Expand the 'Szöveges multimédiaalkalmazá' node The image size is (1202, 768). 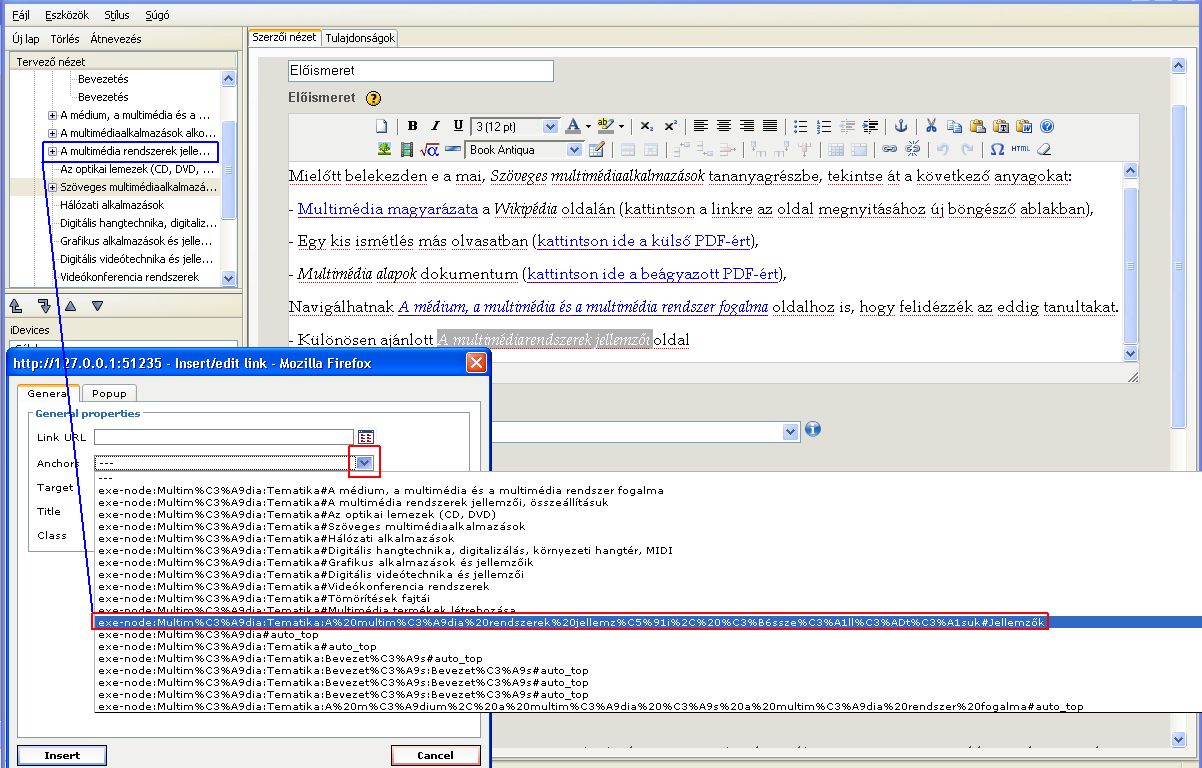[x=52, y=187]
